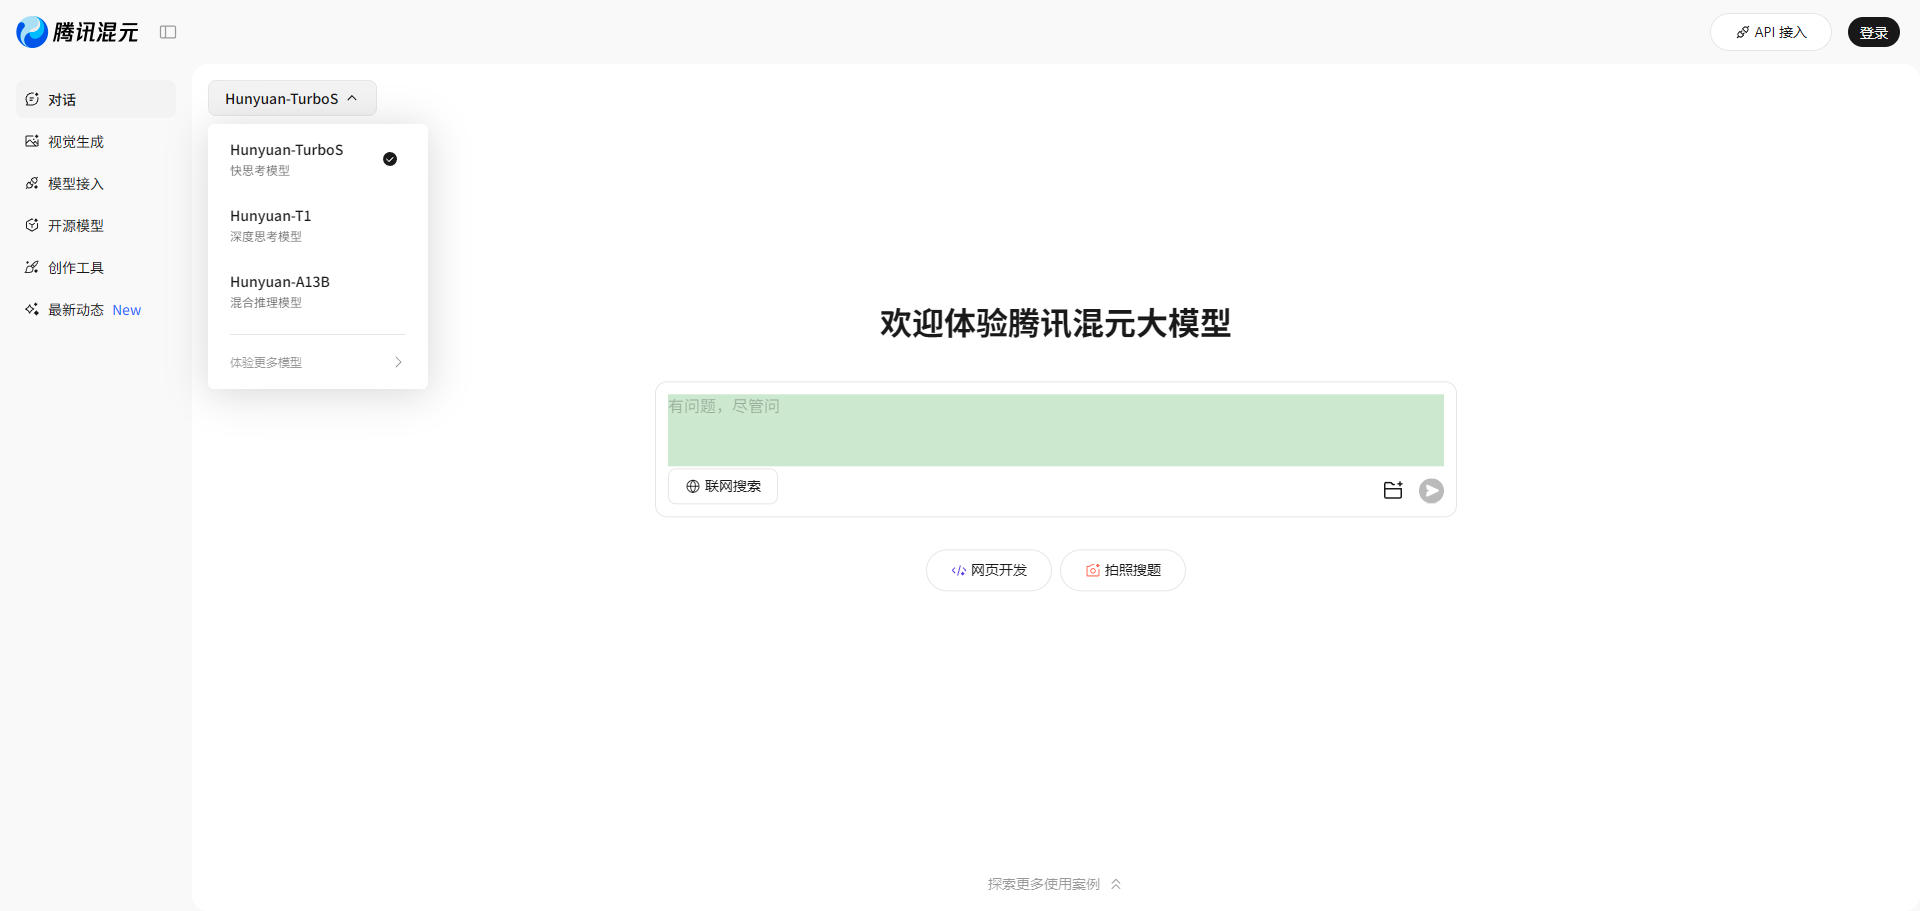Click the 拍照搜题 shortcut button

pyautogui.click(x=1123, y=570)
